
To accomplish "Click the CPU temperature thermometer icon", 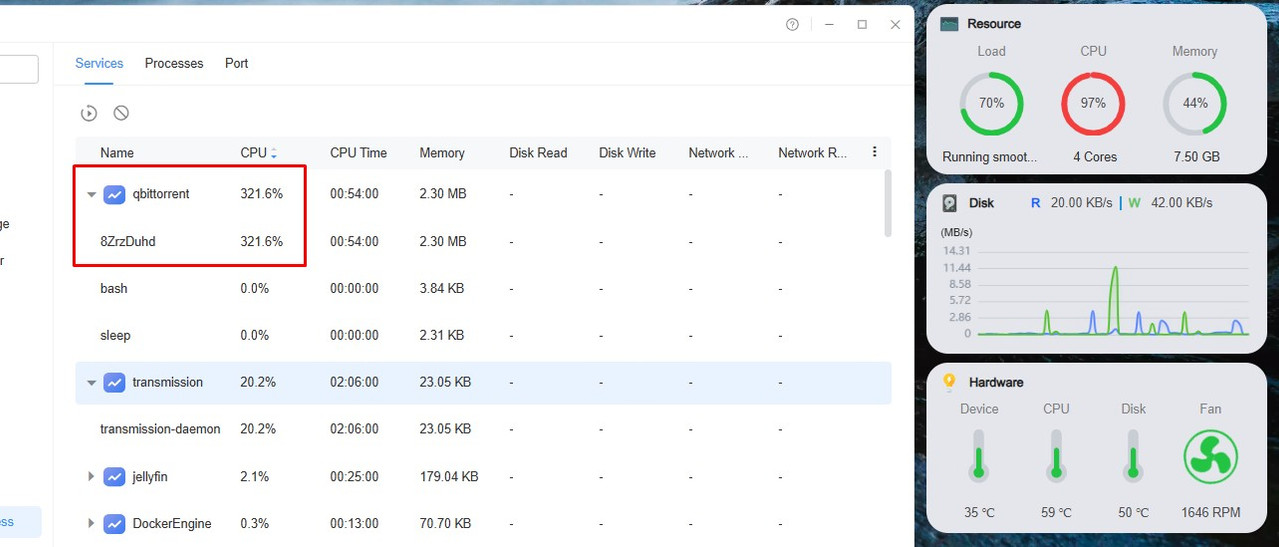I will 1056,457.
